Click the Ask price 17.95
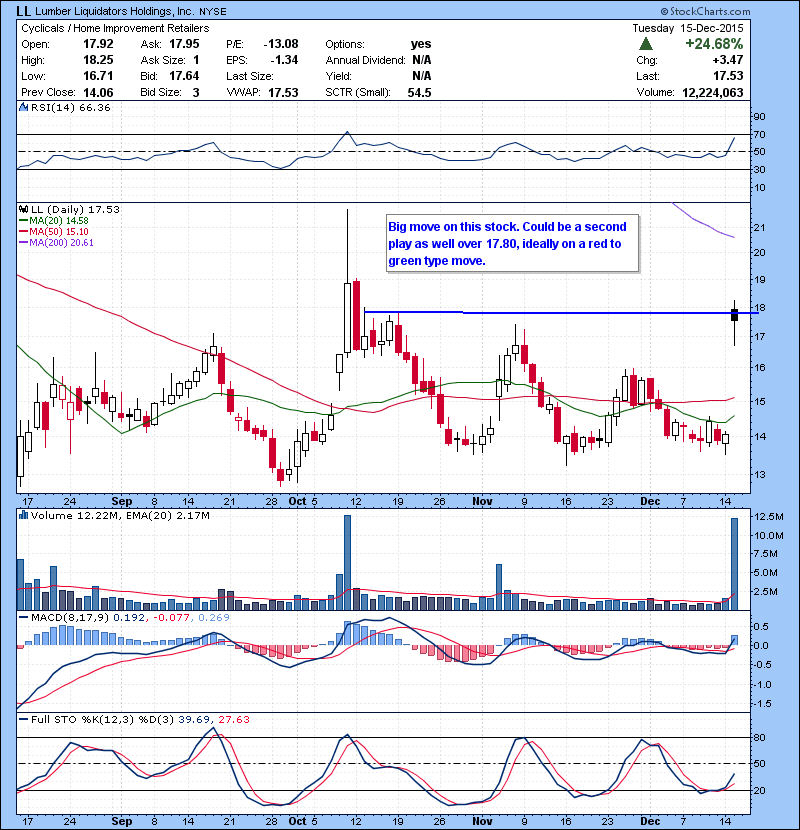The width and height of the screenshot is (800, 830). click(x=184, y=44)
